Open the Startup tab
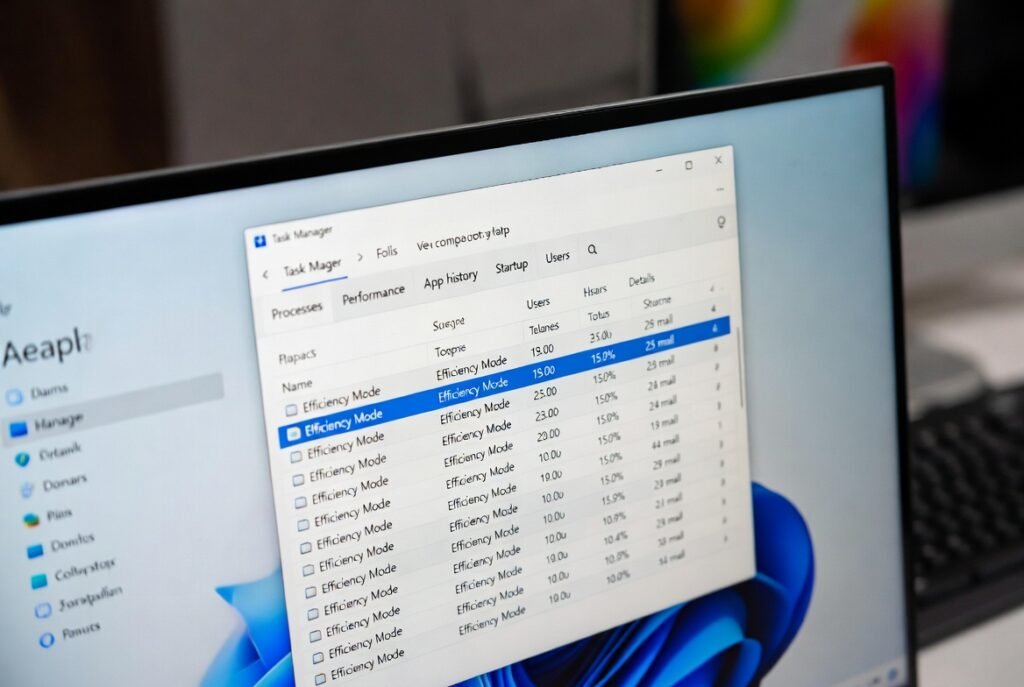The image size is (1024, 687). pos(511,267)
